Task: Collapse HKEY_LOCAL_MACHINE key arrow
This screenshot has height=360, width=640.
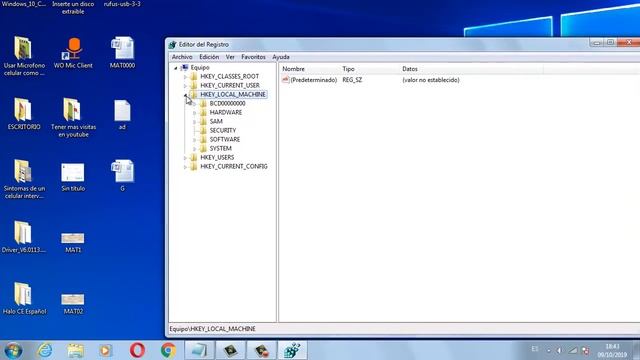Action: click(x=185, y=95)
